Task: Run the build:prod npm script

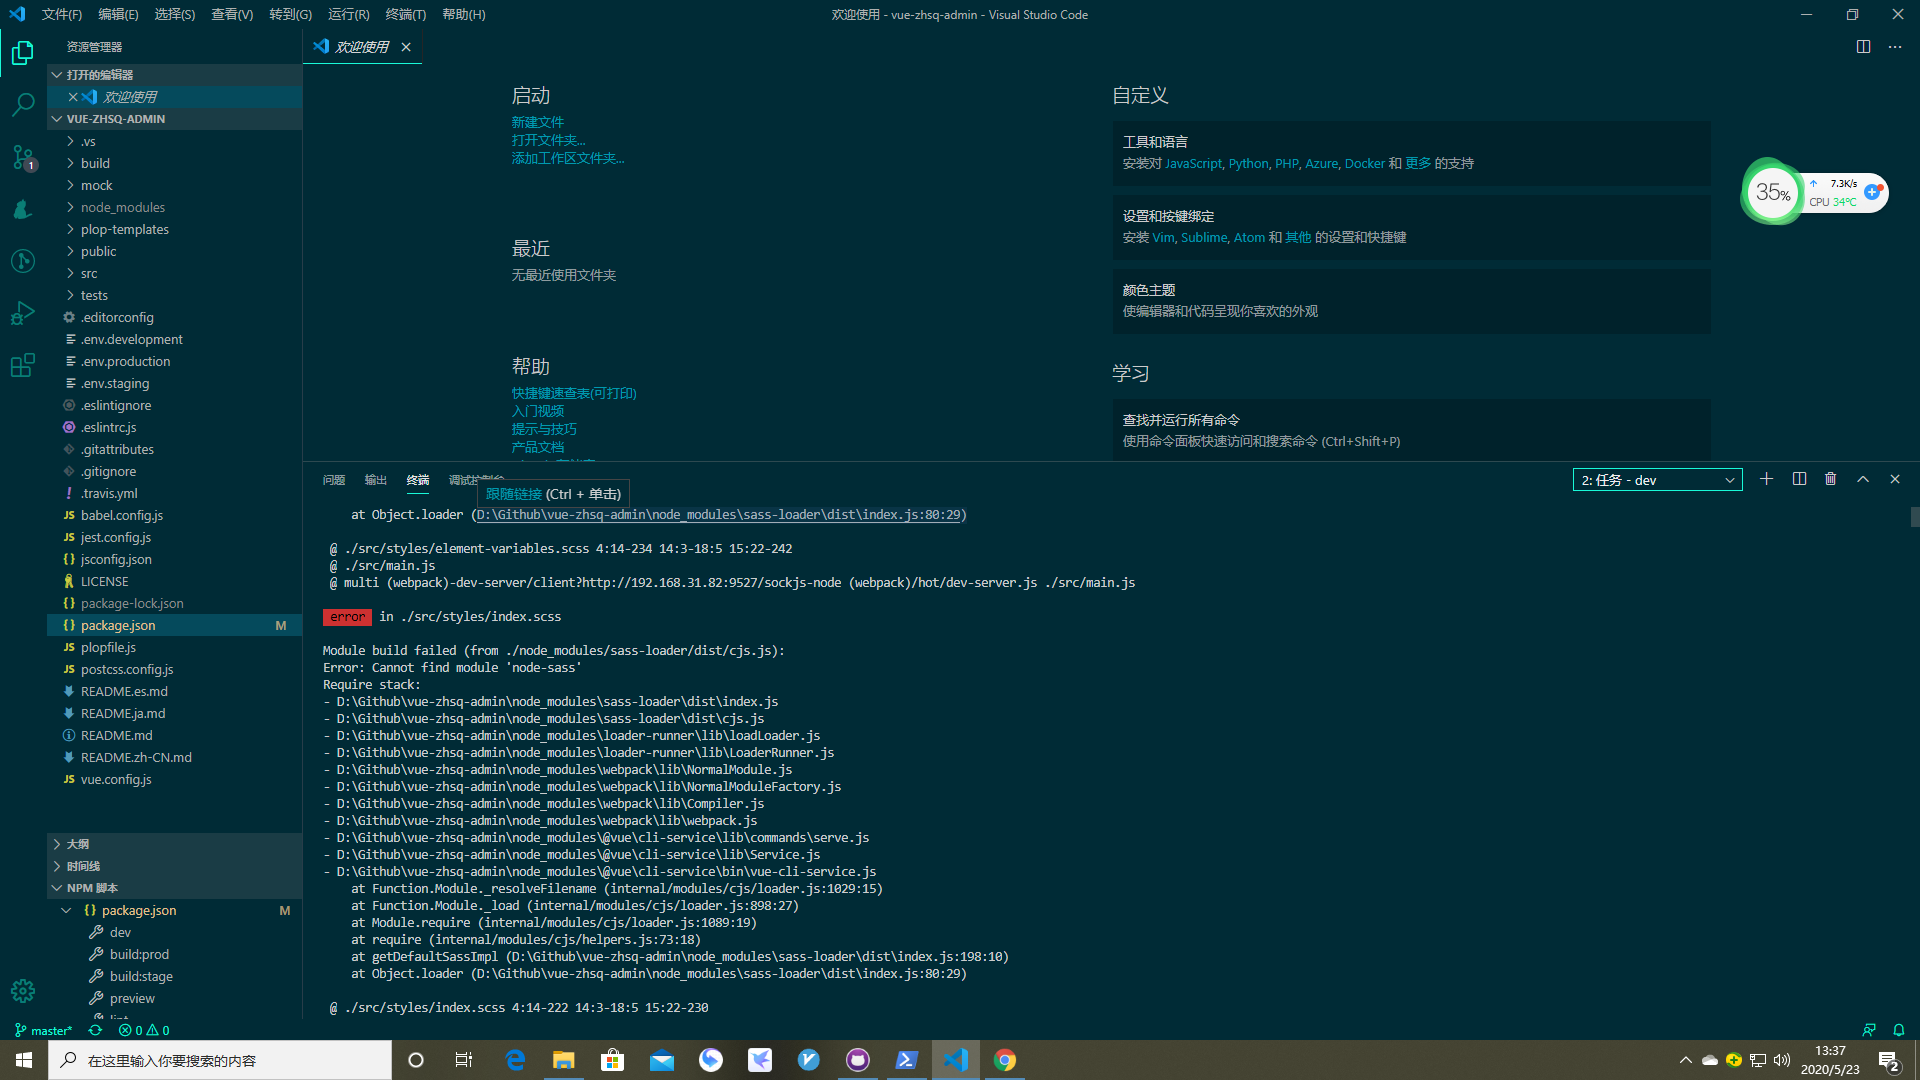Action: click(139, 954)
